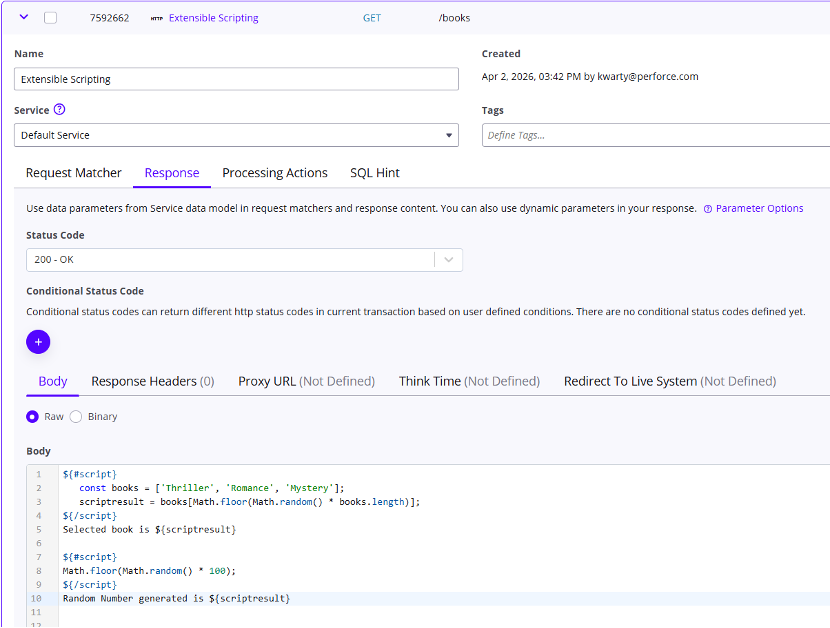Open the SQL Hint tab
The image size is (830, 628).
pos(375,173)
